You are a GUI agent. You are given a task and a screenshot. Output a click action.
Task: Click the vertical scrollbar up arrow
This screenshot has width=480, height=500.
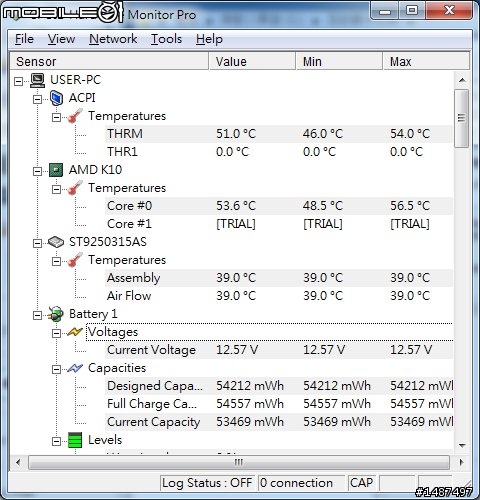pos(462,80)
